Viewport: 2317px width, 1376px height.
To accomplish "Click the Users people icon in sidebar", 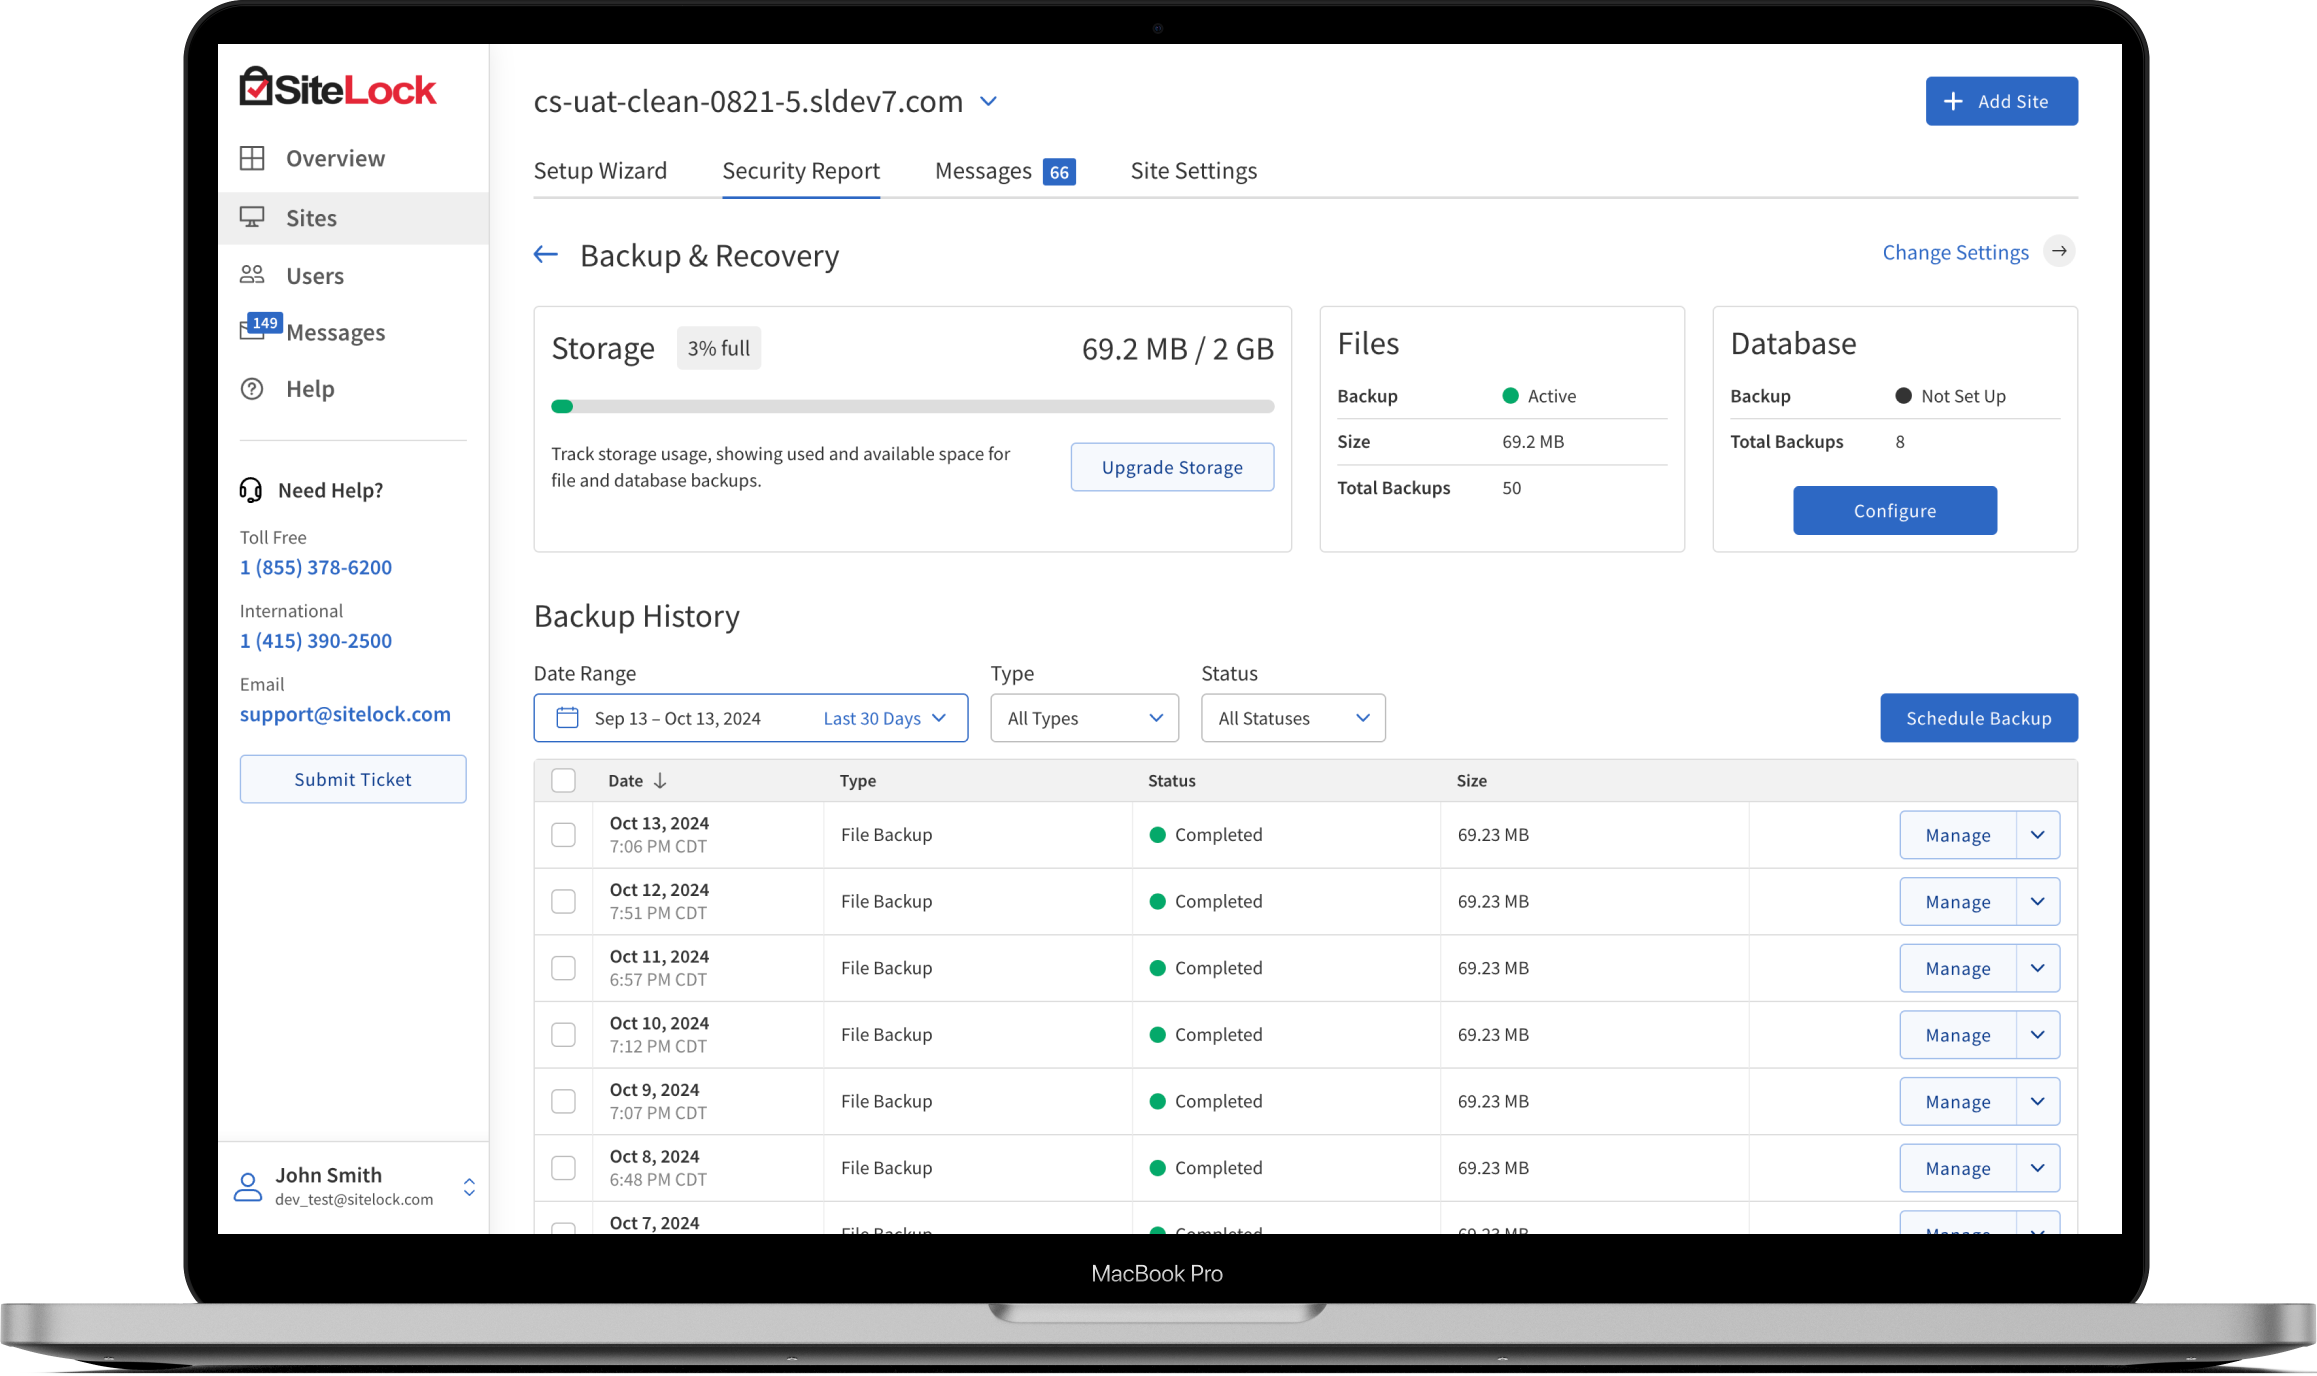I will (252, 275).
